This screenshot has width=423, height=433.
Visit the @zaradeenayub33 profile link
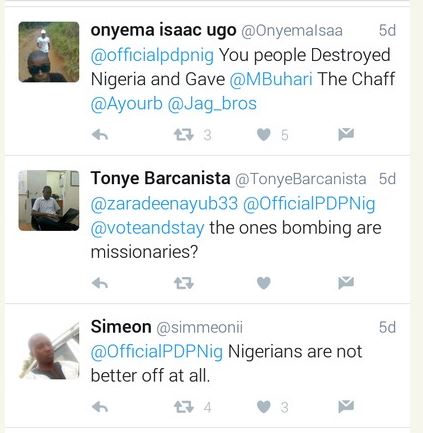(164, 204)
